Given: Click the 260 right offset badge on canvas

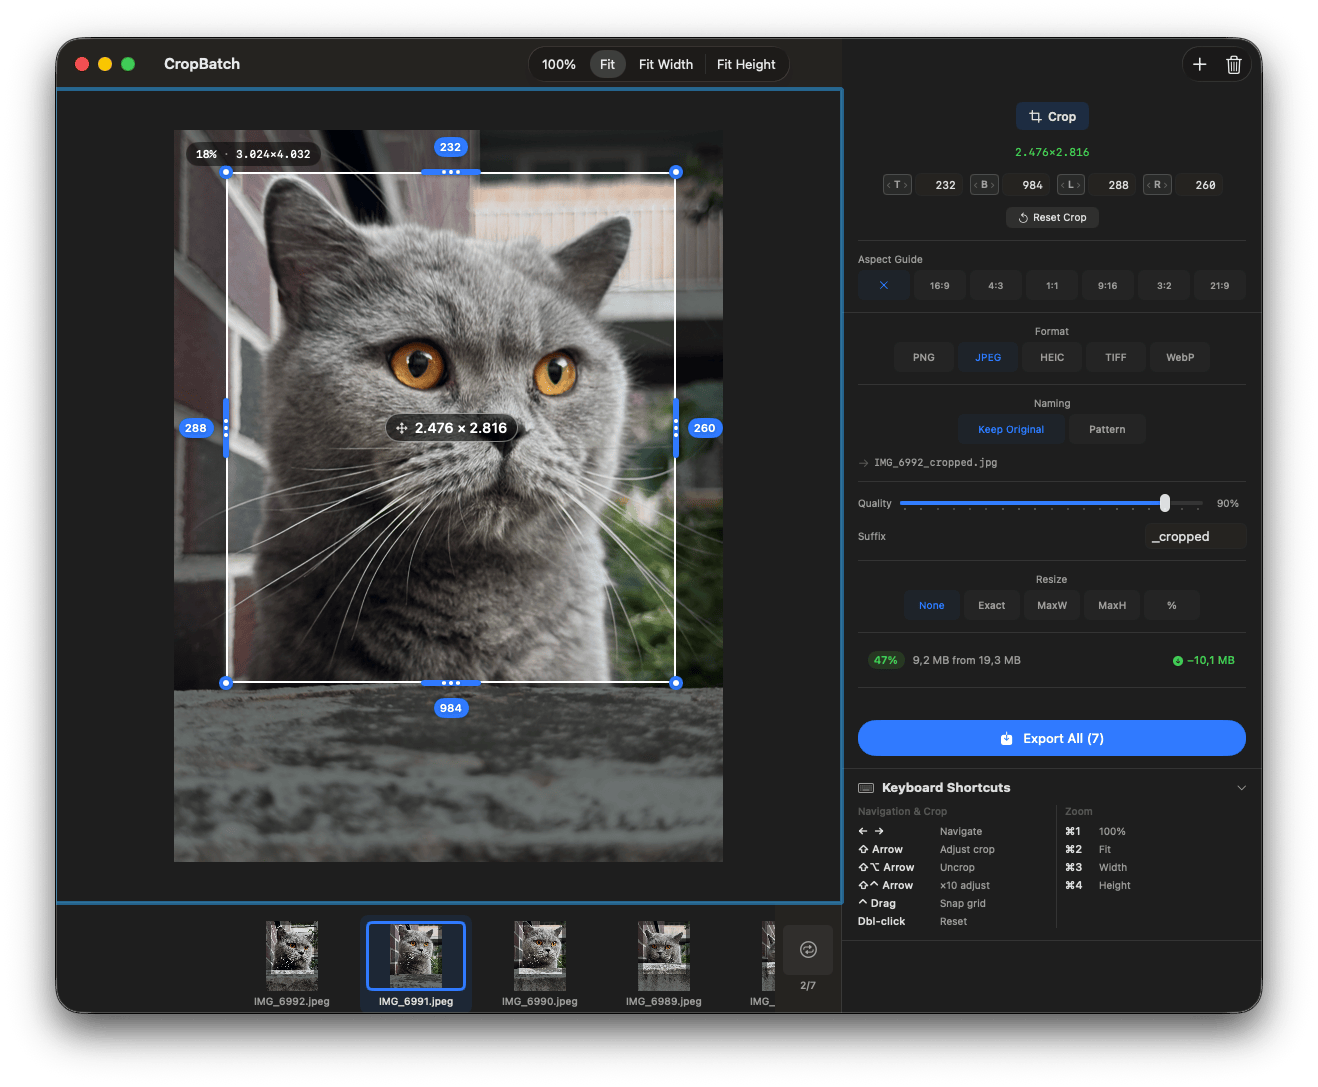Looking at the screenshot, I should coord(705,428).
